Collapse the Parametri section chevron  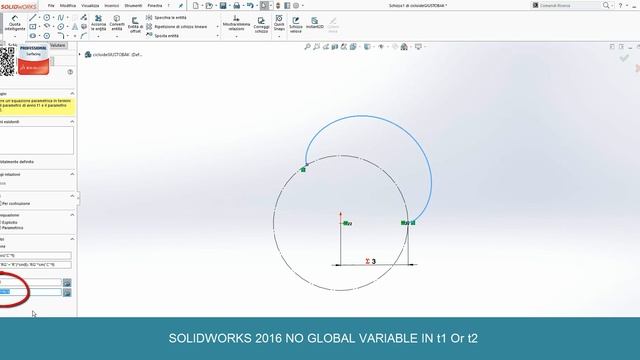click(x=72, y=239)
